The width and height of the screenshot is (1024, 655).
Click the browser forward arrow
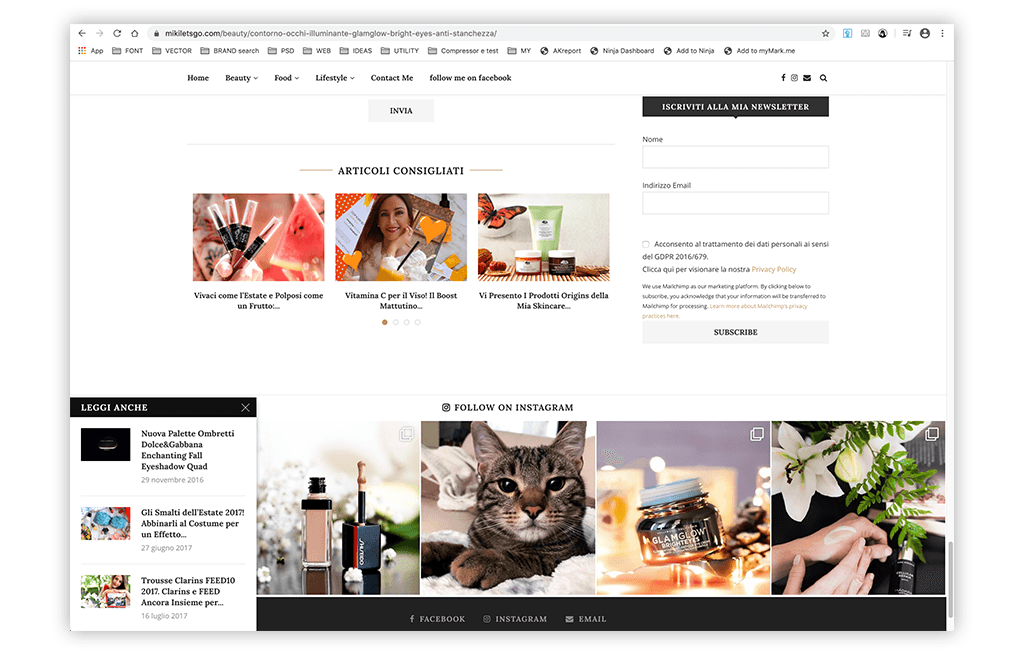click(99, 33)
